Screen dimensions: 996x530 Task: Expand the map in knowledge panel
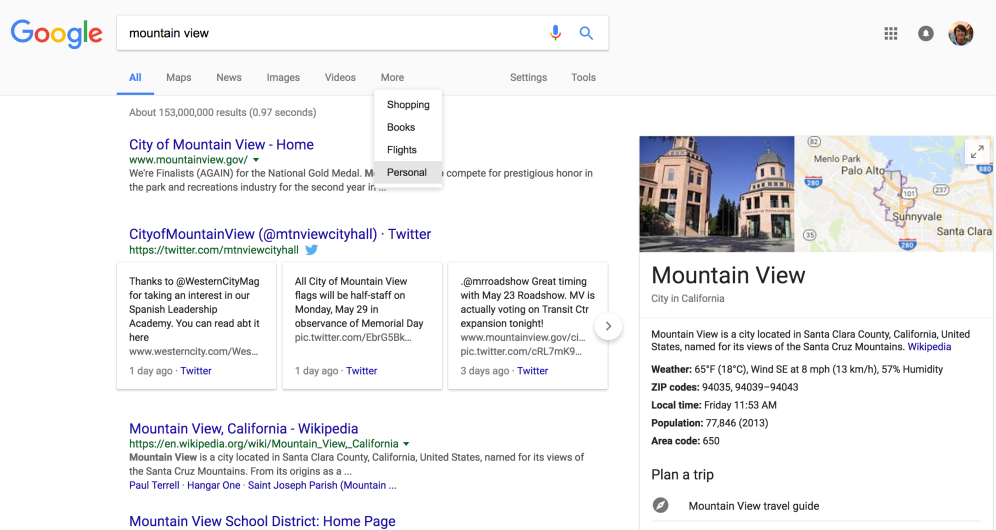click(977, 152)
